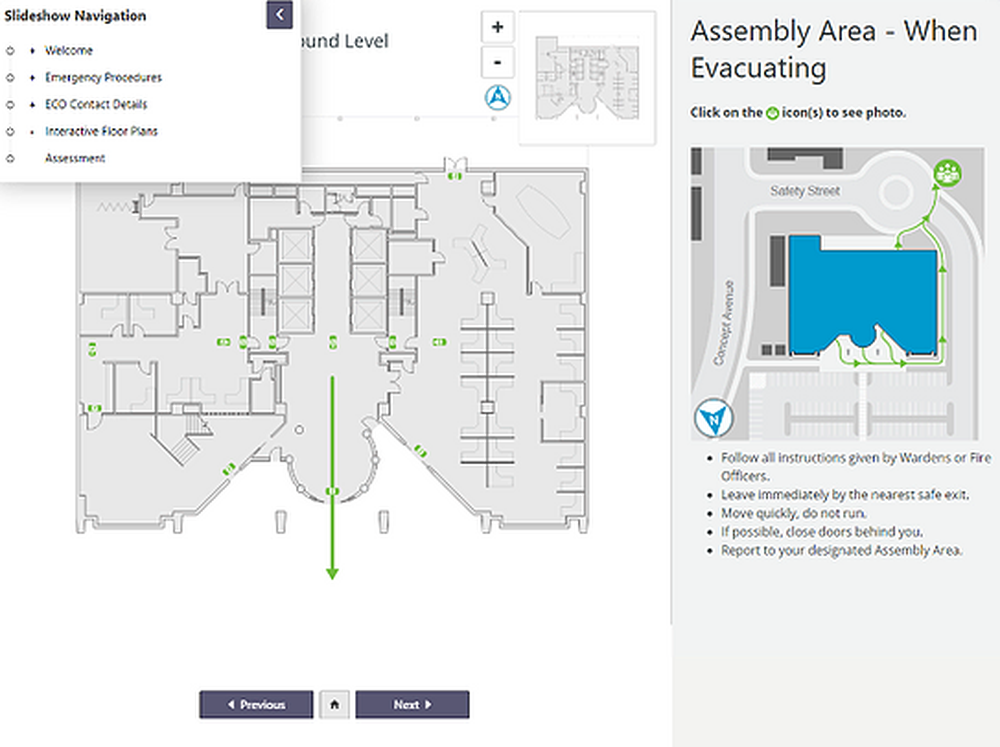Click 'Leave immediately by the nearest safe exit.' text
1000x747 pixels.
(x=845, y=494)
